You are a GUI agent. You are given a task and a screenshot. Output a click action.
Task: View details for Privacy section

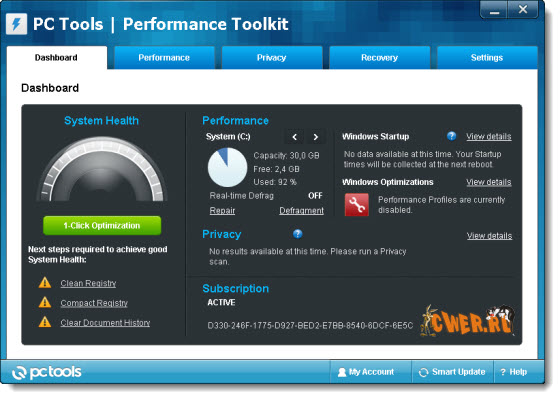coord(489,236)
